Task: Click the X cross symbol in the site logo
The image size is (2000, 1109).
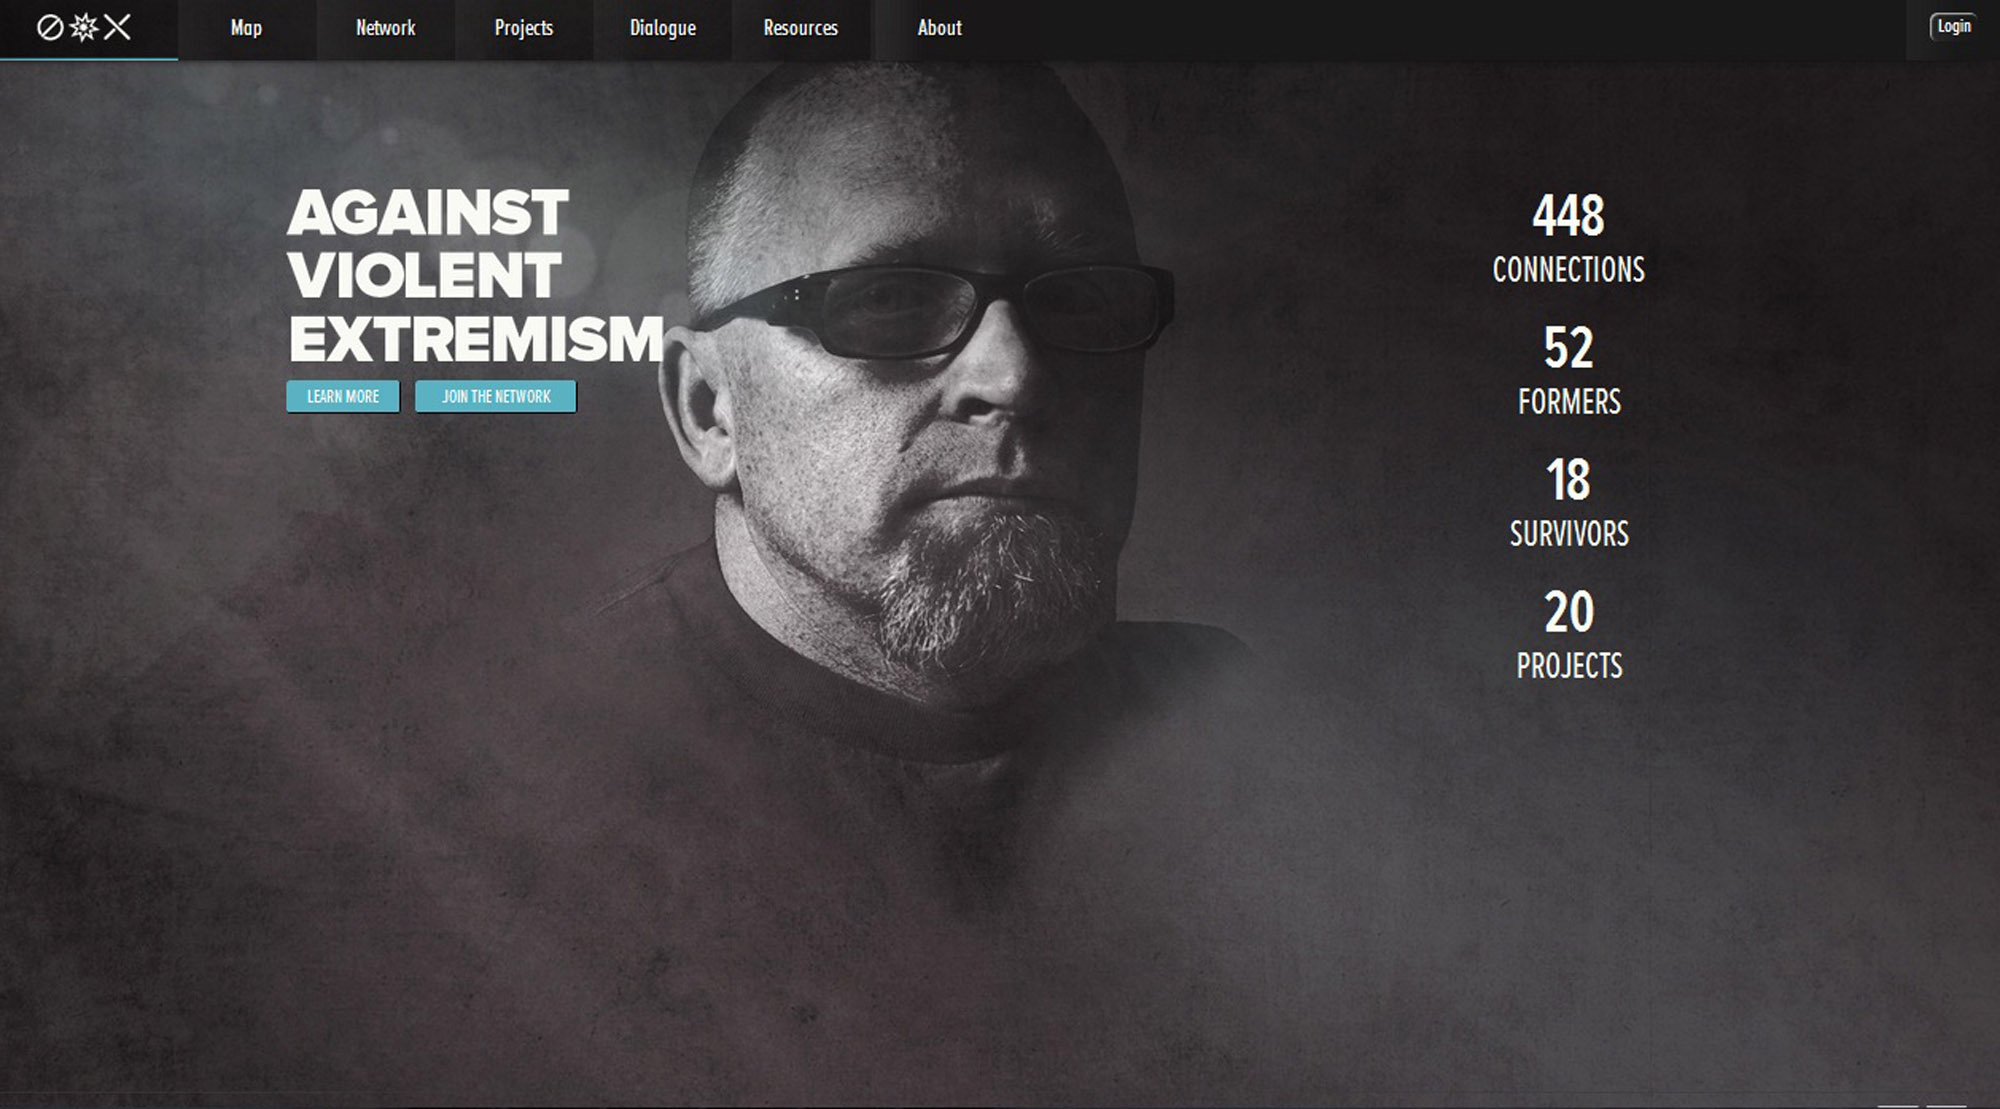Action: 117,28
